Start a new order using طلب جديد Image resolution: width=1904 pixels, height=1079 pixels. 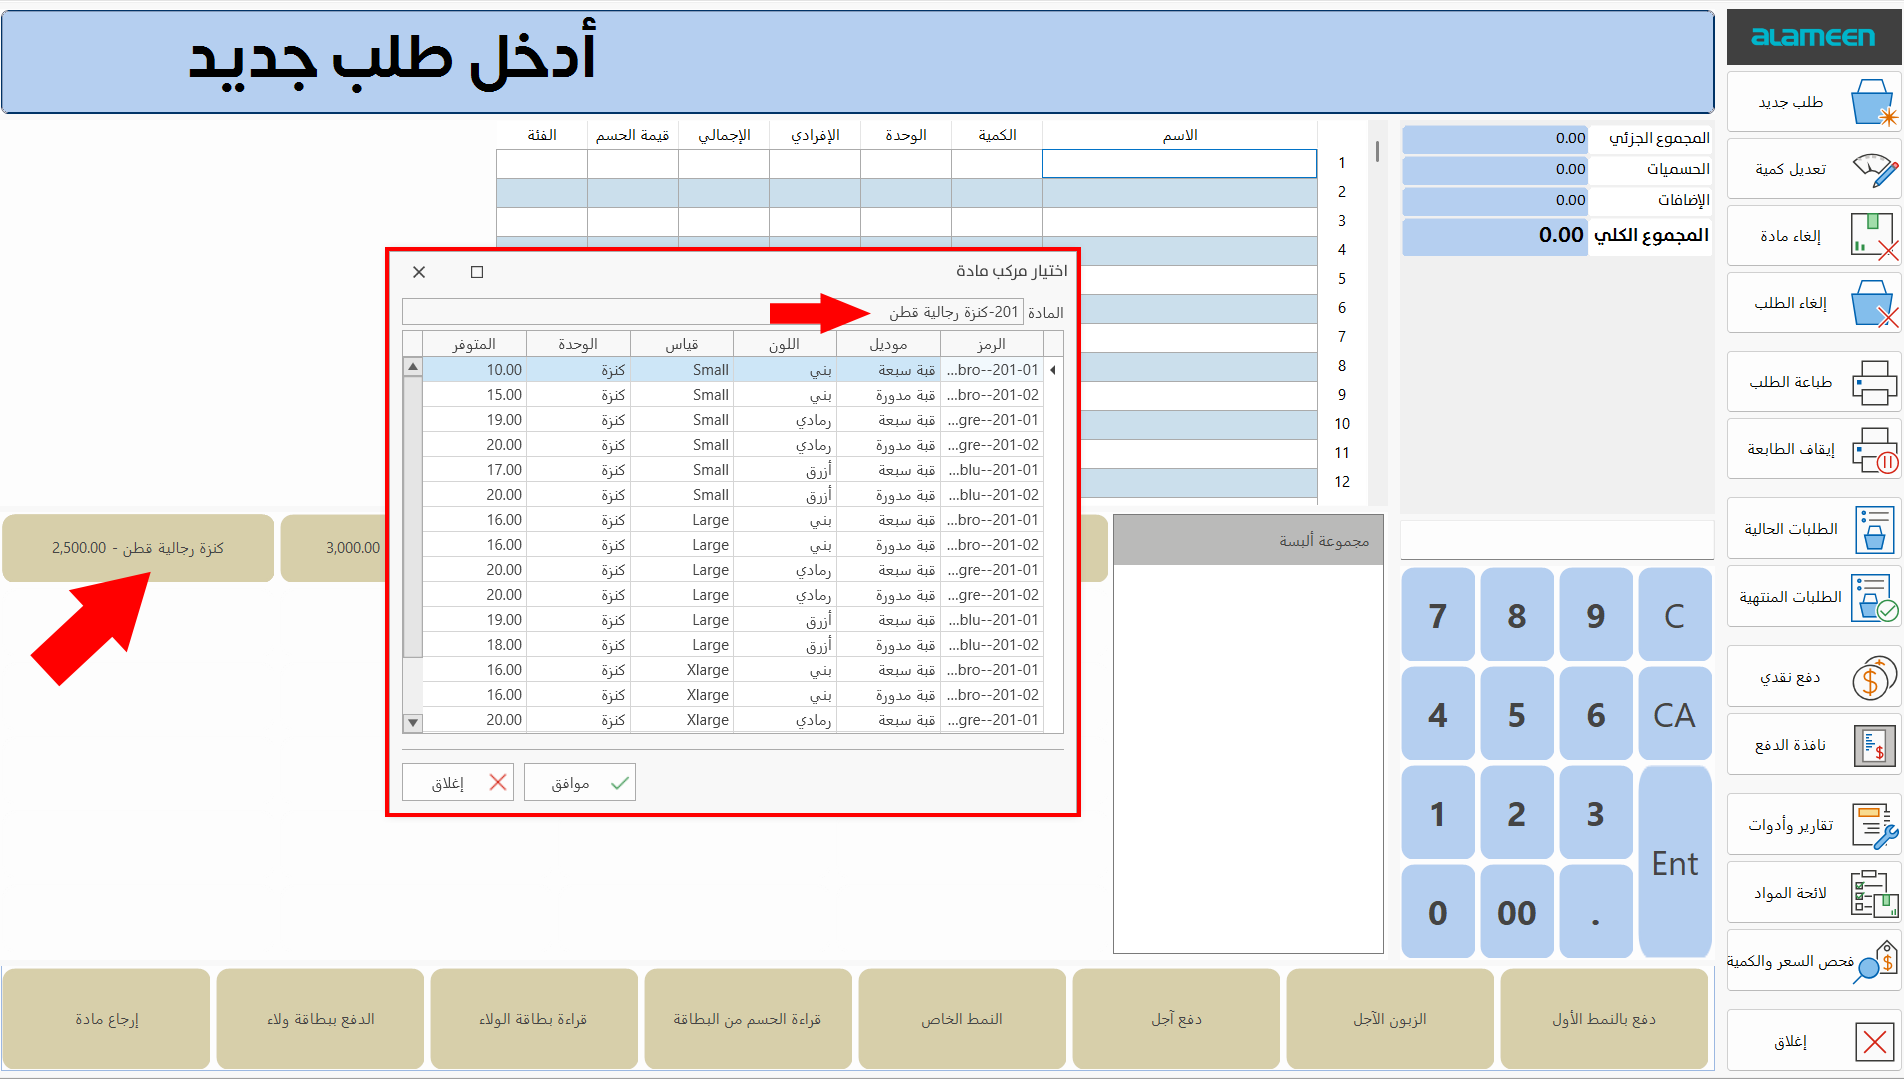pyautogui.click(x=1812, y=101)
